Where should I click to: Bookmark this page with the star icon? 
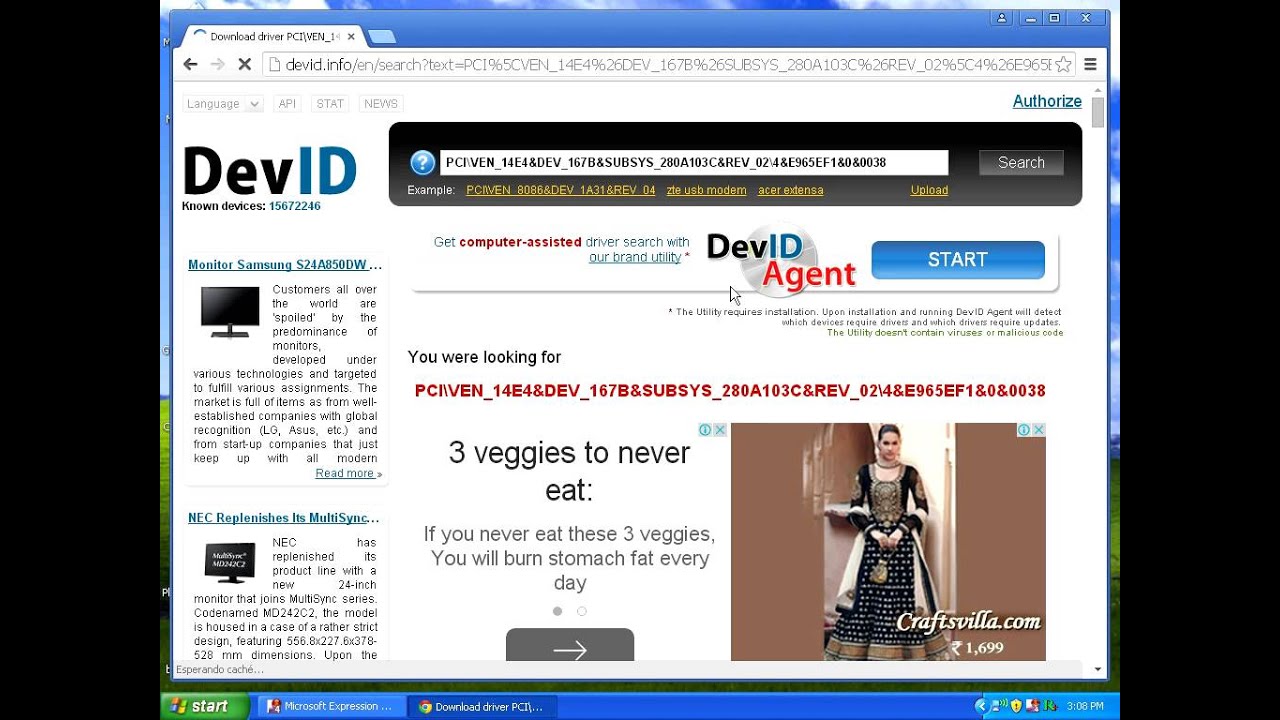[1063, 64]
